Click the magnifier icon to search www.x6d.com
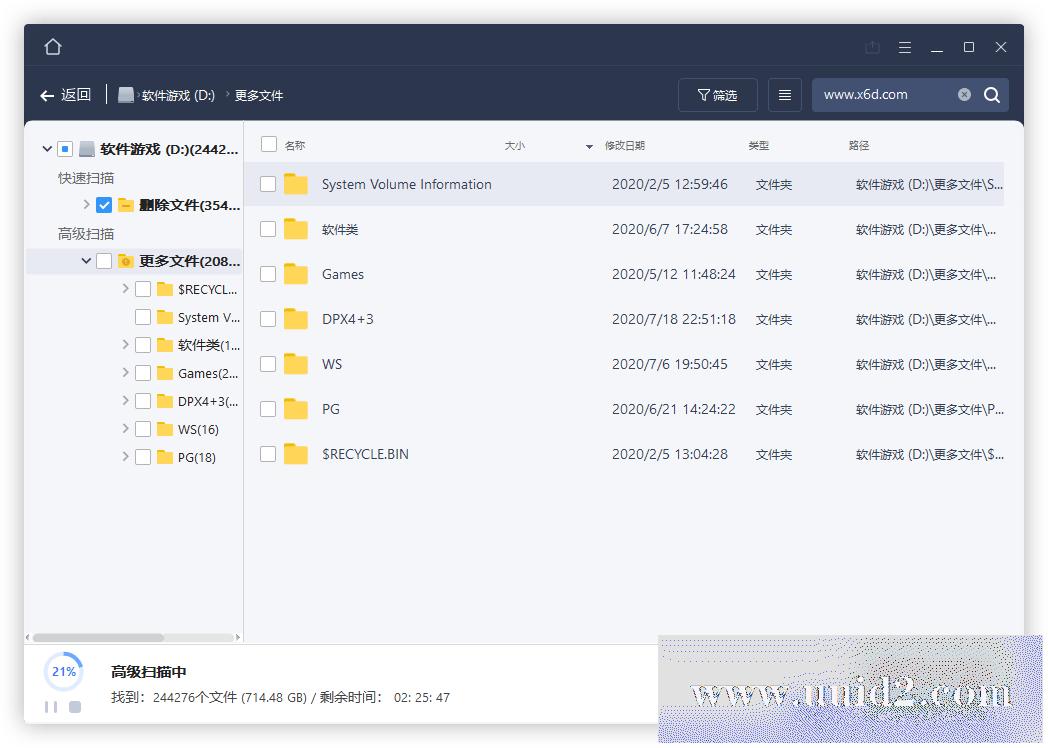 click(991, 94)
